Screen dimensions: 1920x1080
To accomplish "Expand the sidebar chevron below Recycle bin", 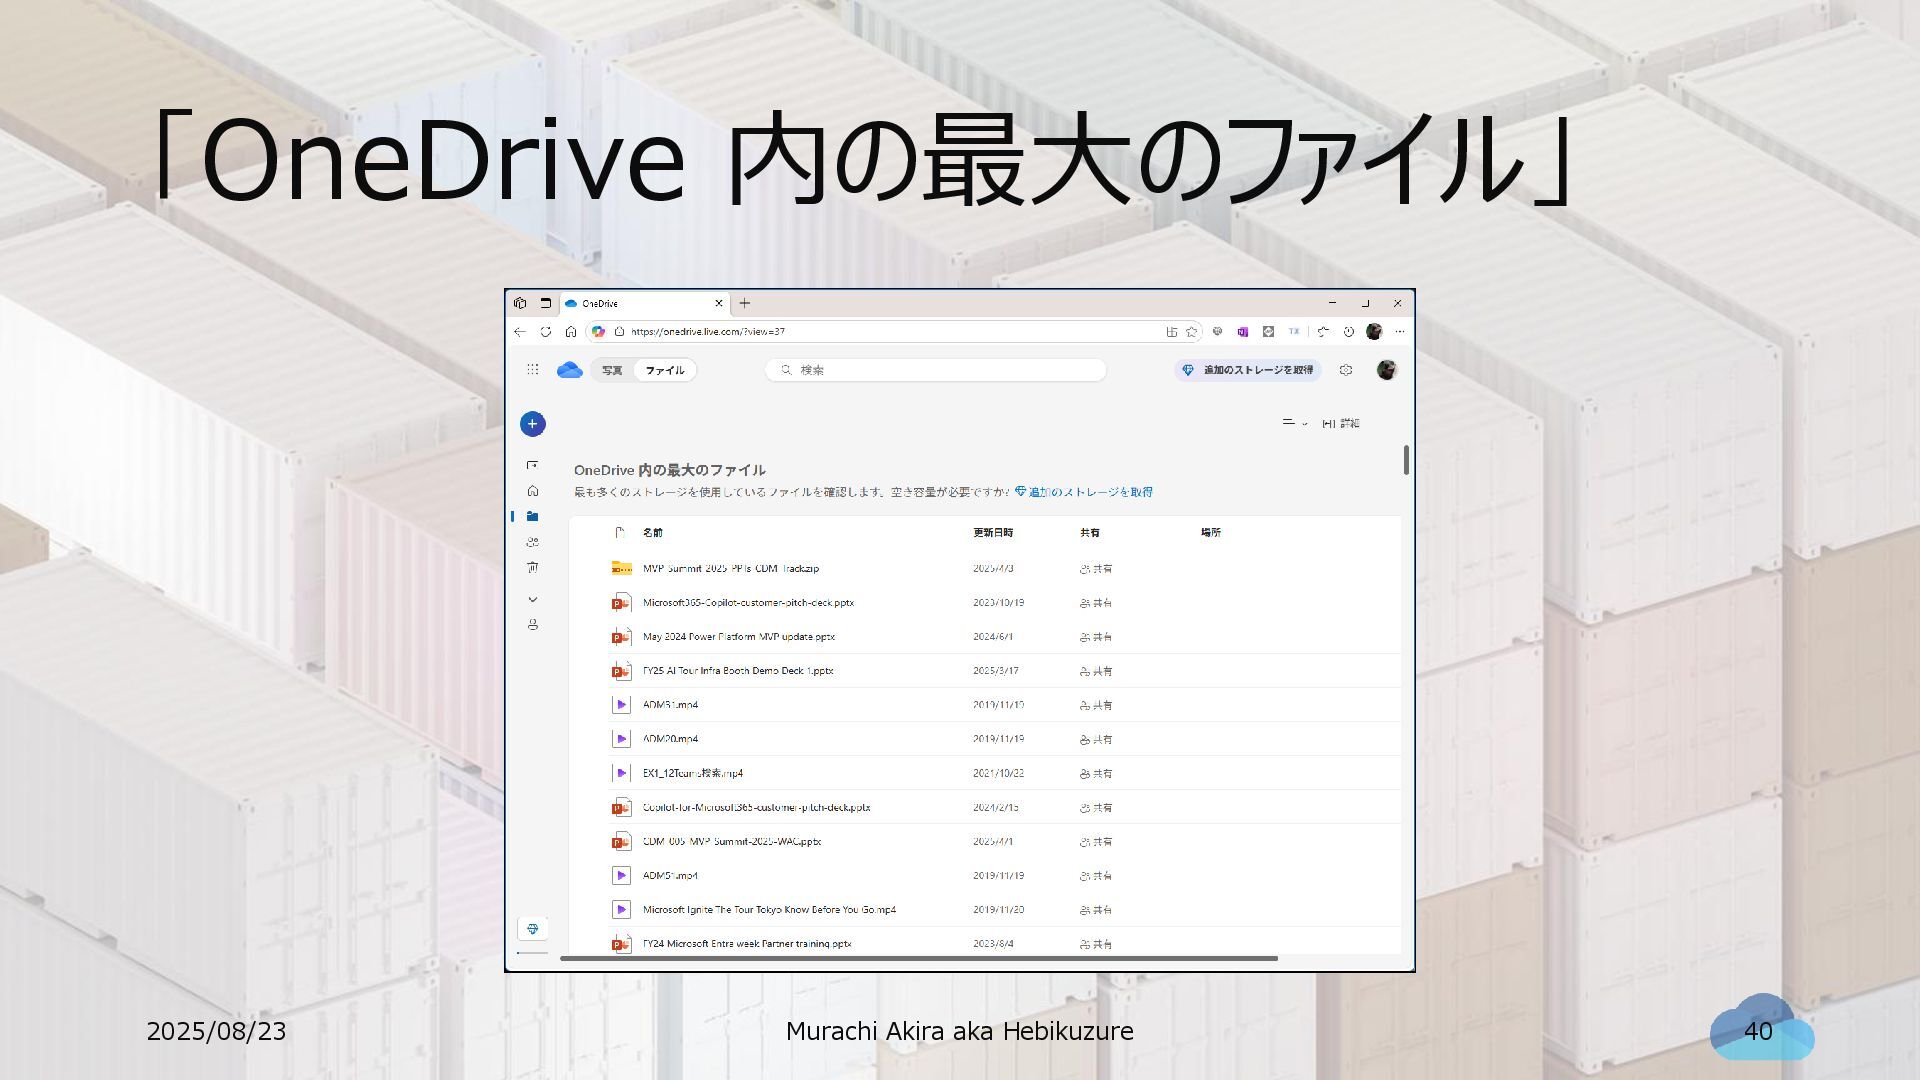I will pyautogui.click(x=533, y=600).
